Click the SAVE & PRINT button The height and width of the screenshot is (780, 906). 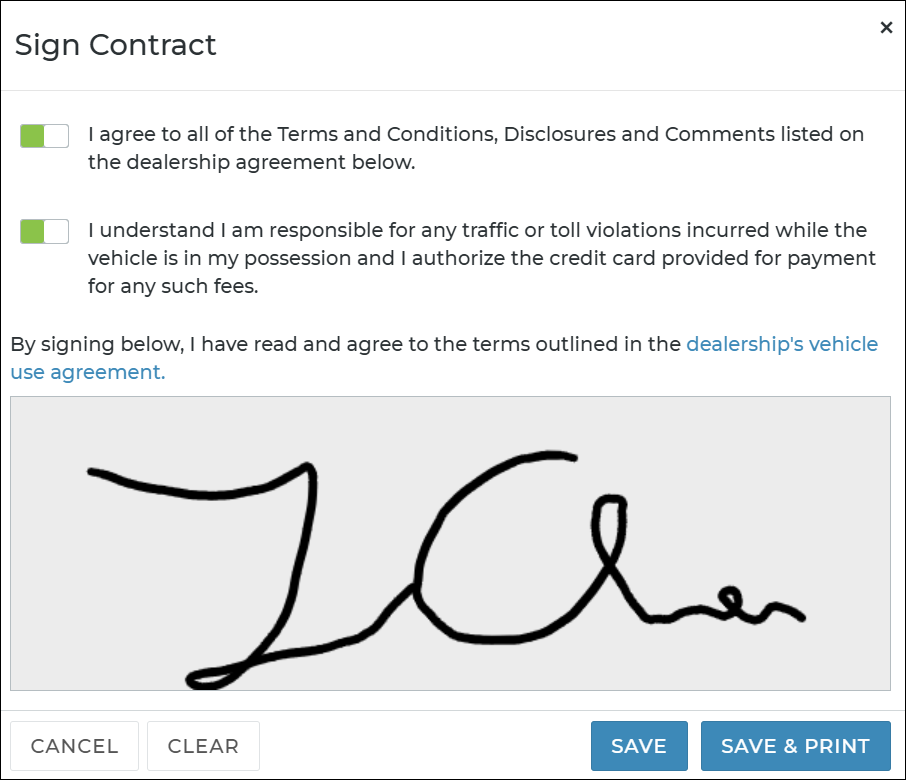795,746
